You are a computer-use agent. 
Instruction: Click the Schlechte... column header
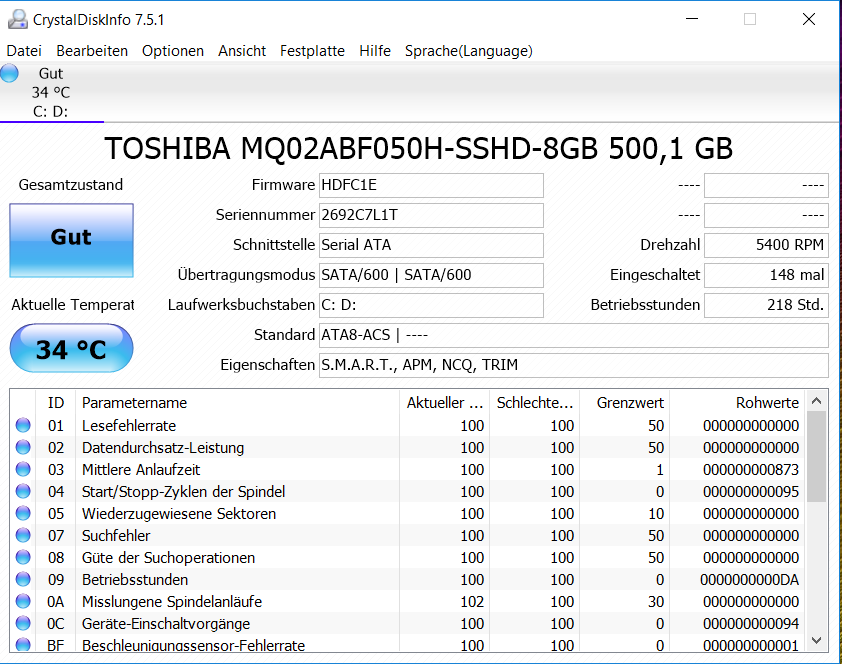pos(534,403)
